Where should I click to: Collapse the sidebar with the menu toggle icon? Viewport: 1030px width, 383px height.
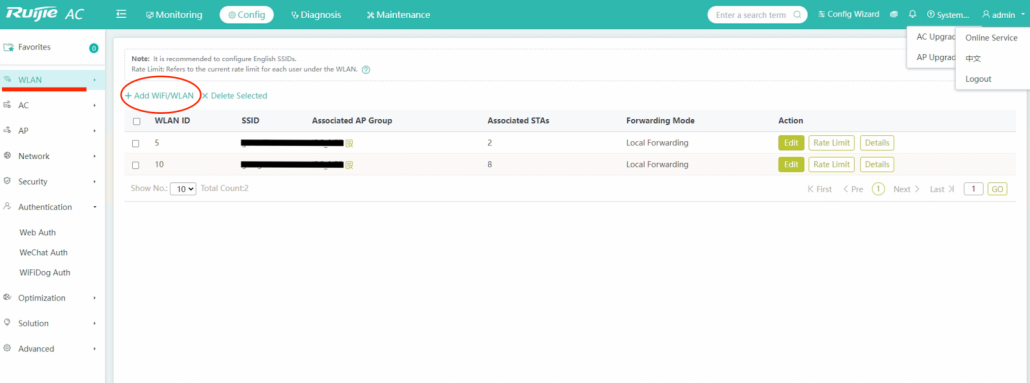pyautogui.click(x=121, y=14)
